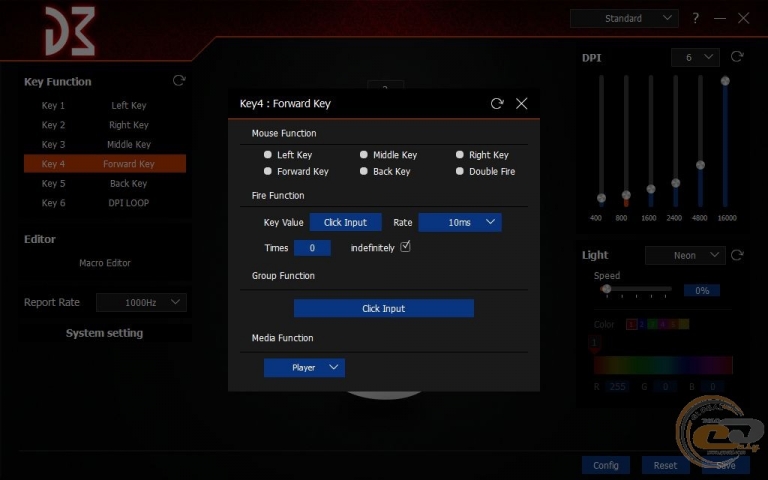This screenshot has height=480, width=768.
Task: Open the Player media function dropdown
Action: [x=304, y=368]
